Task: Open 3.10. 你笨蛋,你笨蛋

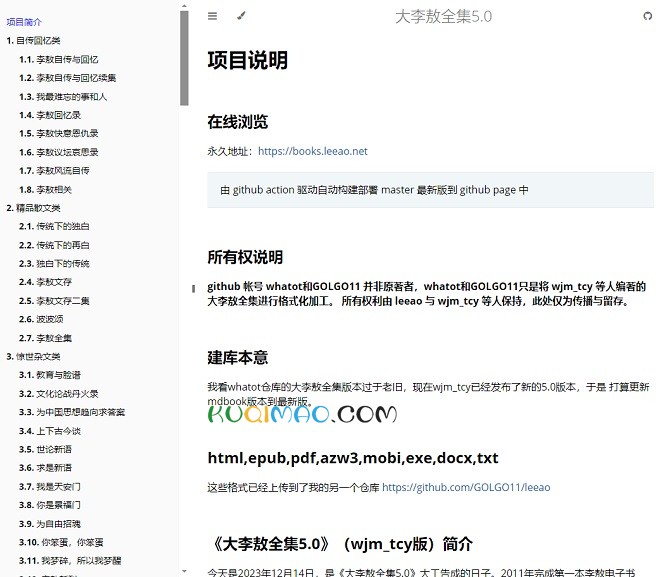Action: (61, 543)
